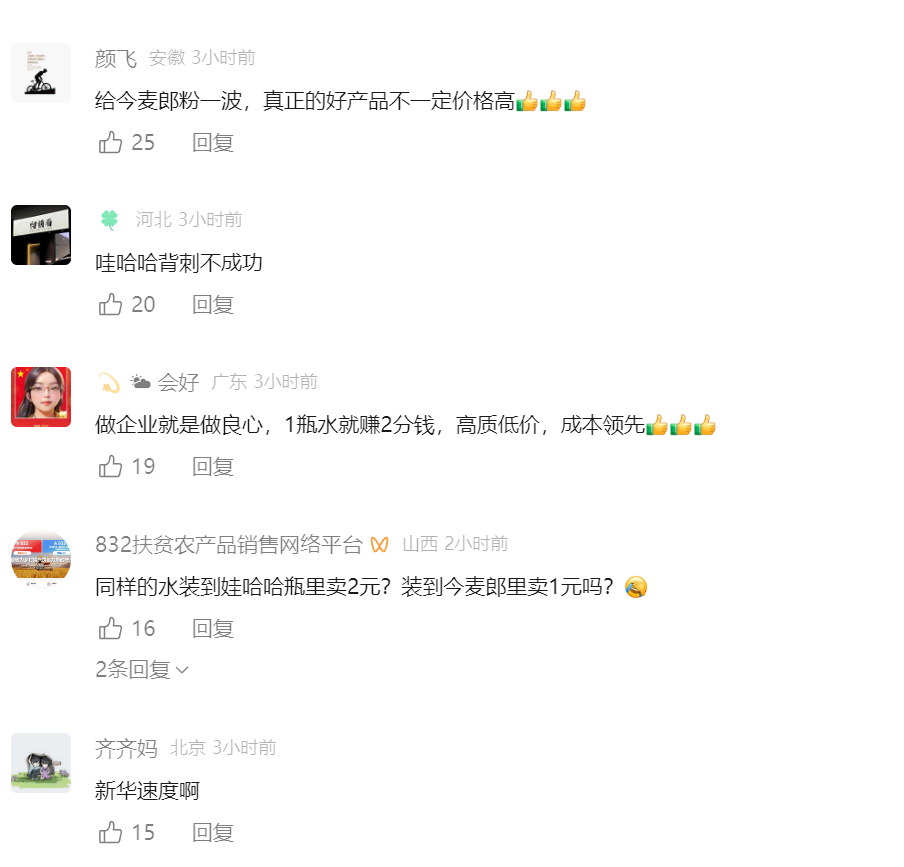Open 颜飞's profile via username
Image resolution: width=904 pixels, height=867 pixels.
coord(116,58)
